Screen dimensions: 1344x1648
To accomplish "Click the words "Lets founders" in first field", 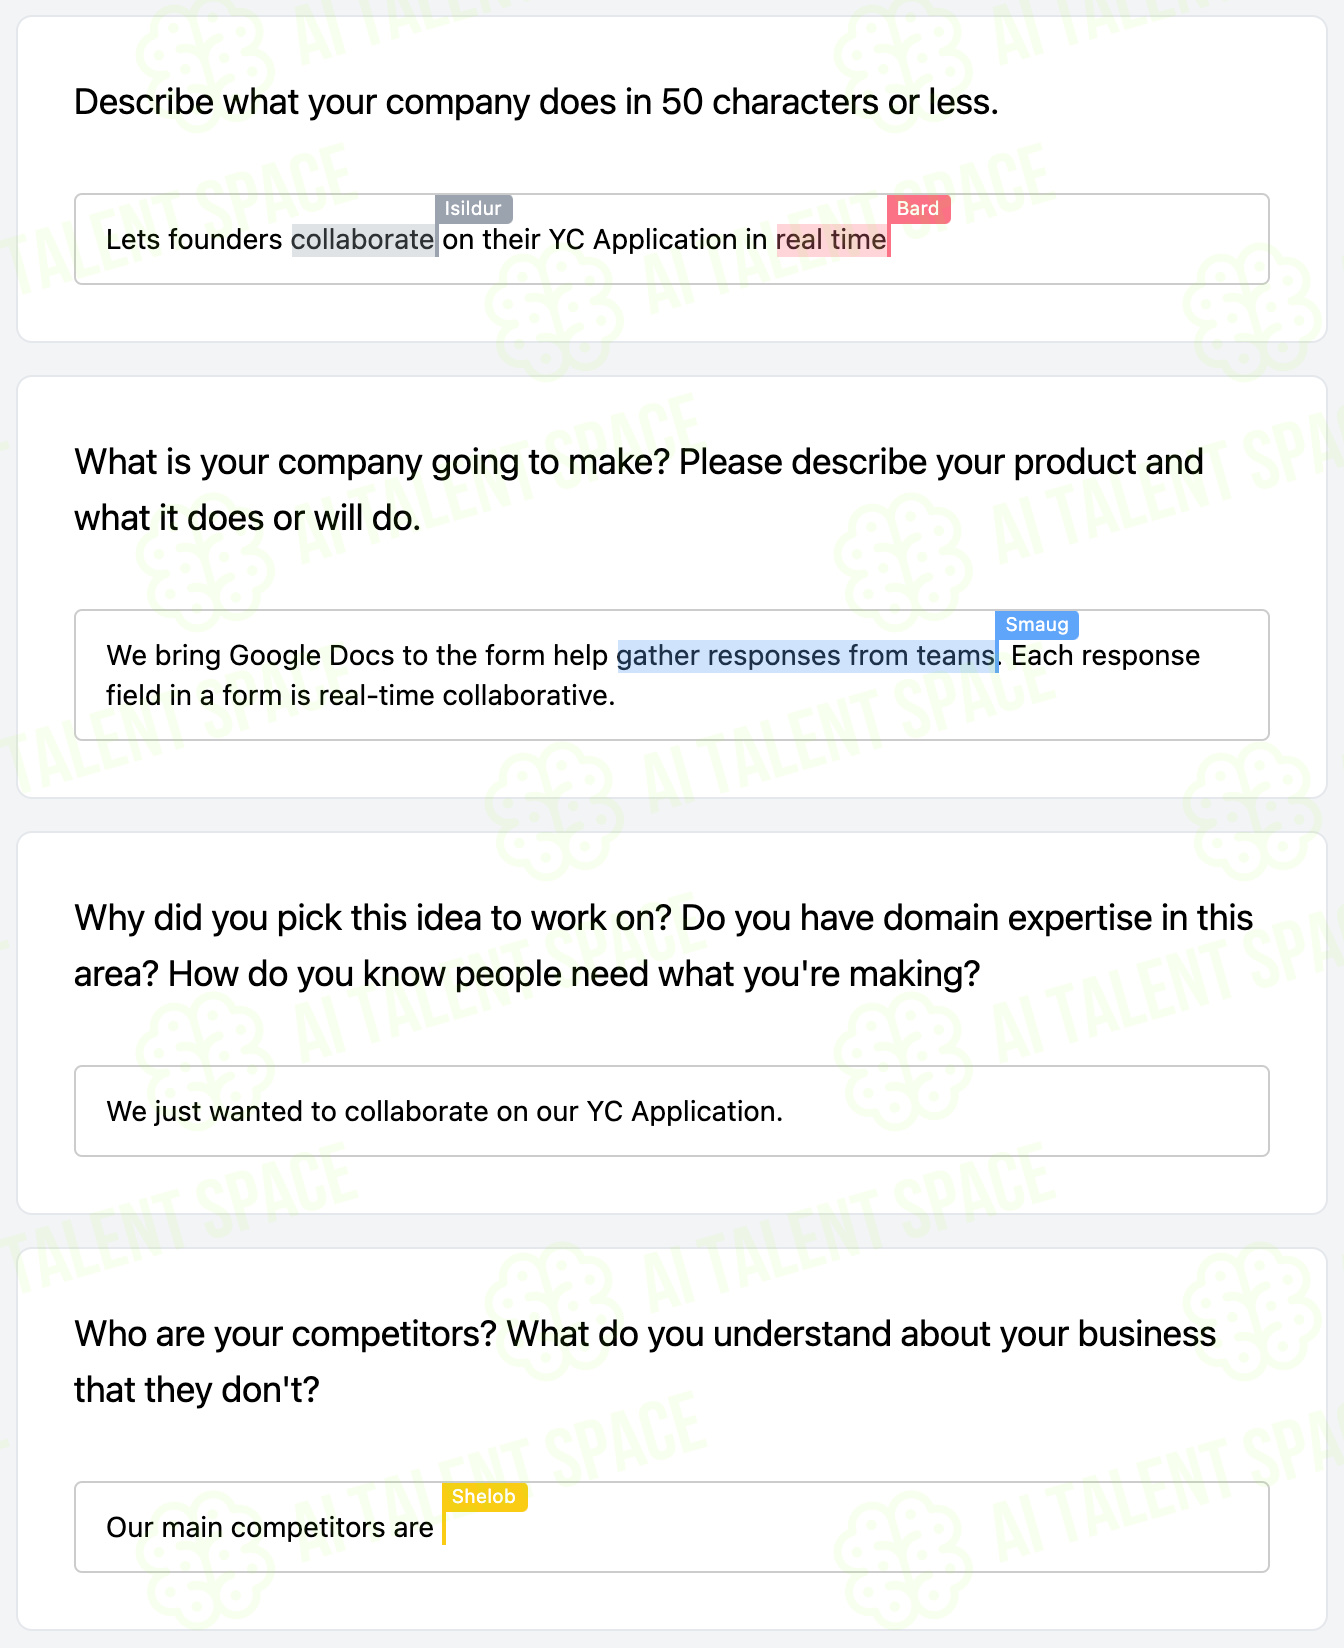I will (195, 240).
